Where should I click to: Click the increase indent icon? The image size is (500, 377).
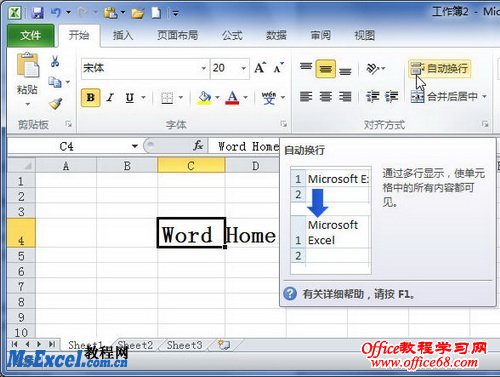click(x=392, y=97)
